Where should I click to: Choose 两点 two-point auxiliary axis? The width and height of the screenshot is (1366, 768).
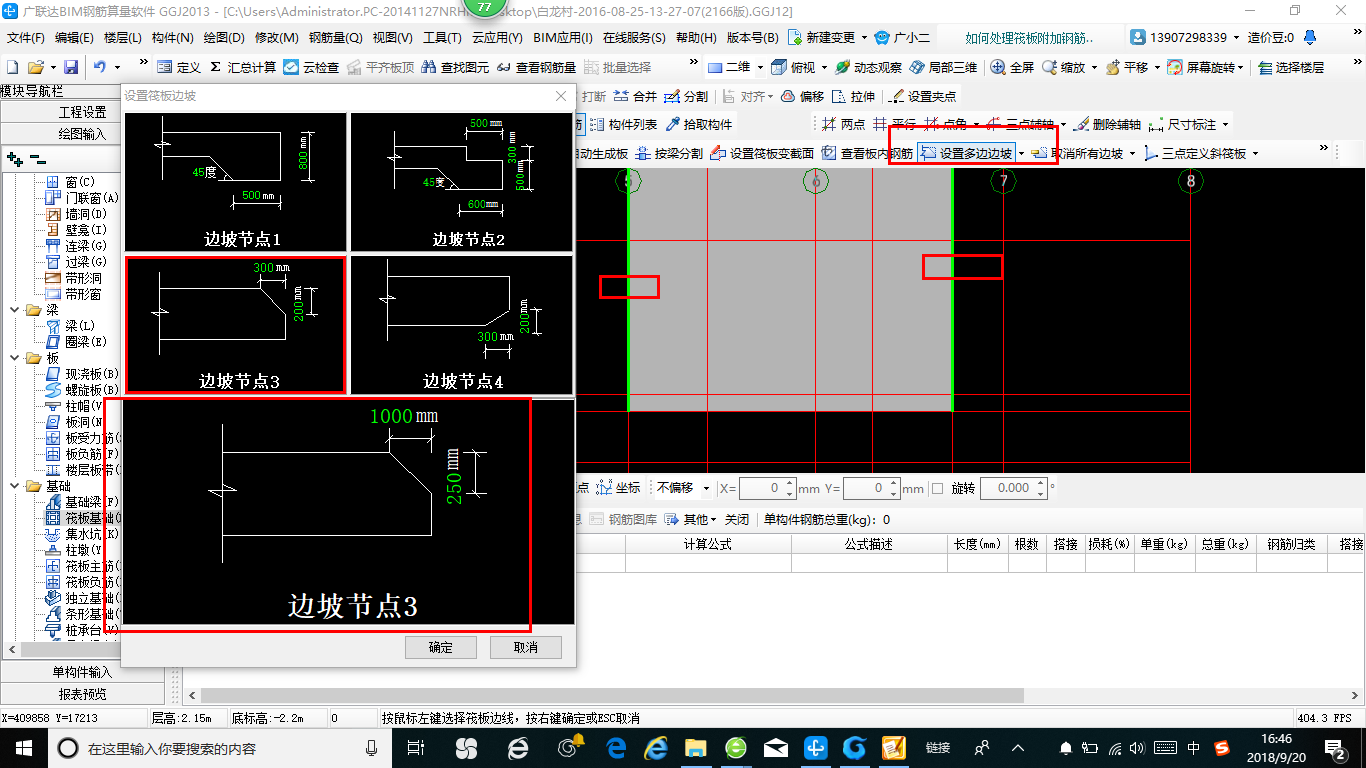[843, 124]
